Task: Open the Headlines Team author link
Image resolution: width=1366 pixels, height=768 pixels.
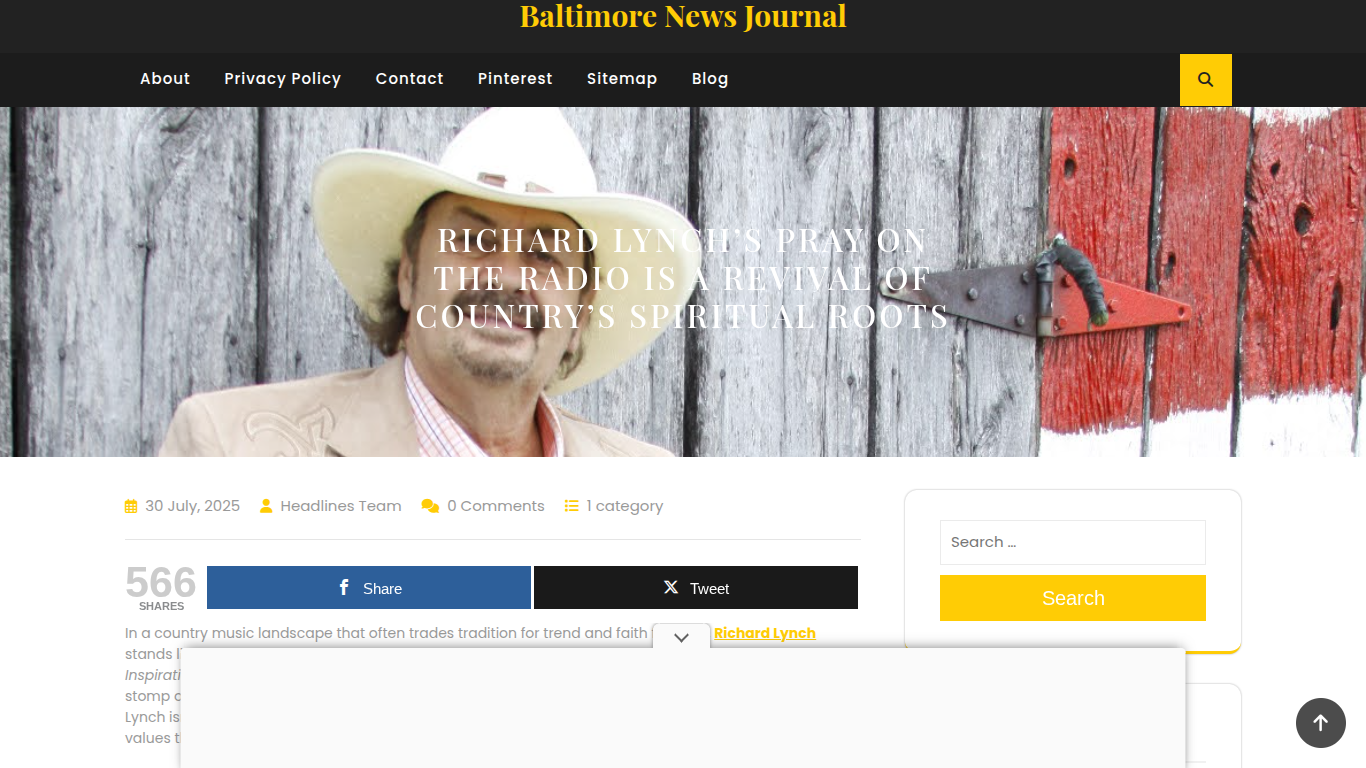Action: click(x=341, y=506)
